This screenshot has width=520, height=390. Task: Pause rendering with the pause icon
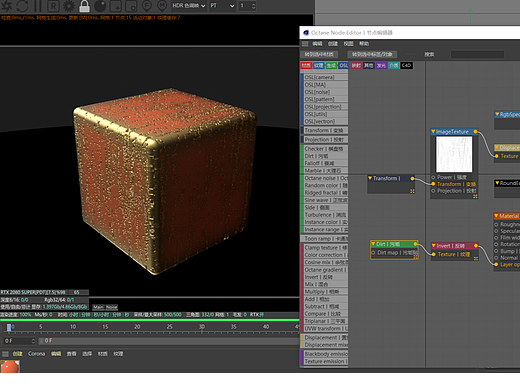[x=38, y=6]
